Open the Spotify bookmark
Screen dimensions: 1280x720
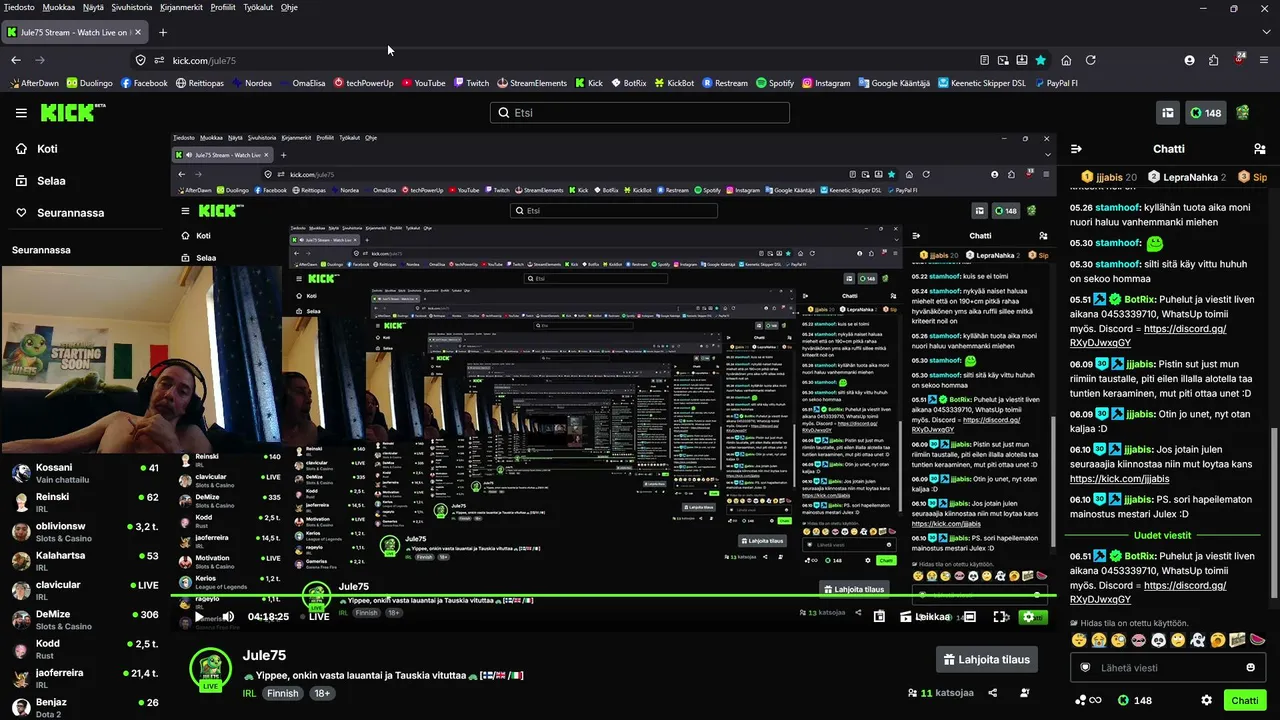[775, 83]
